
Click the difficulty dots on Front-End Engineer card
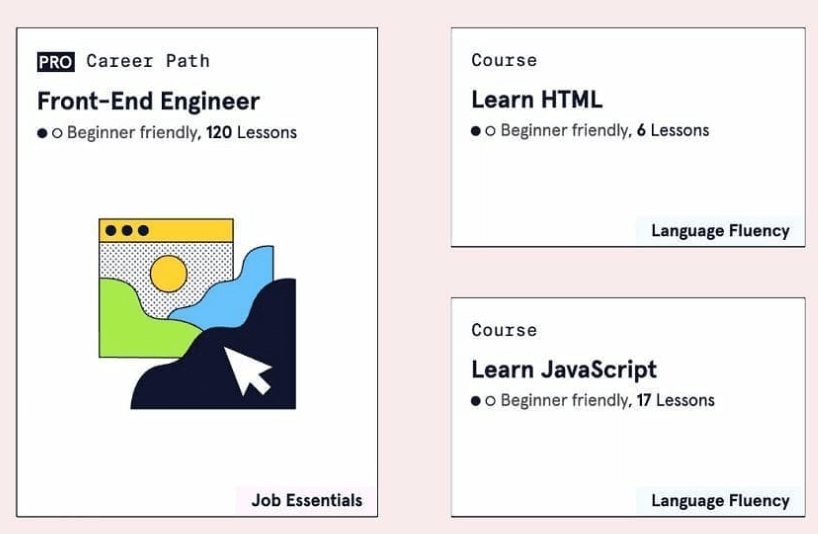click(50, 132)
